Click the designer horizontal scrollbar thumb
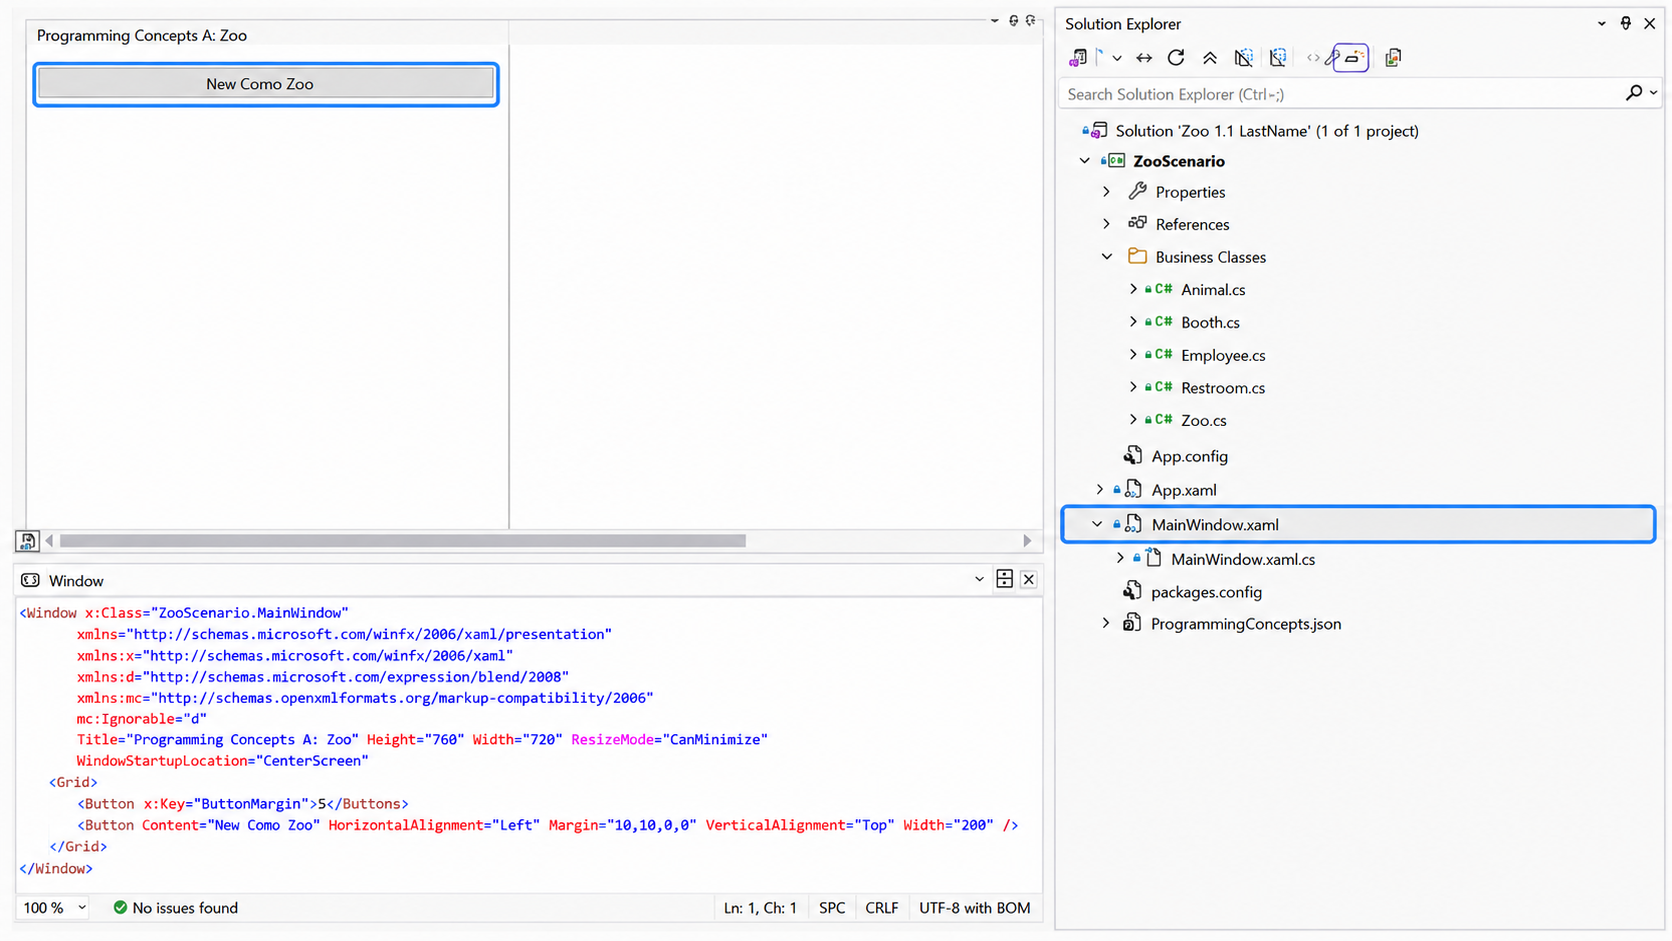The height and width of the screenshot is (941, 1672). 403,541
